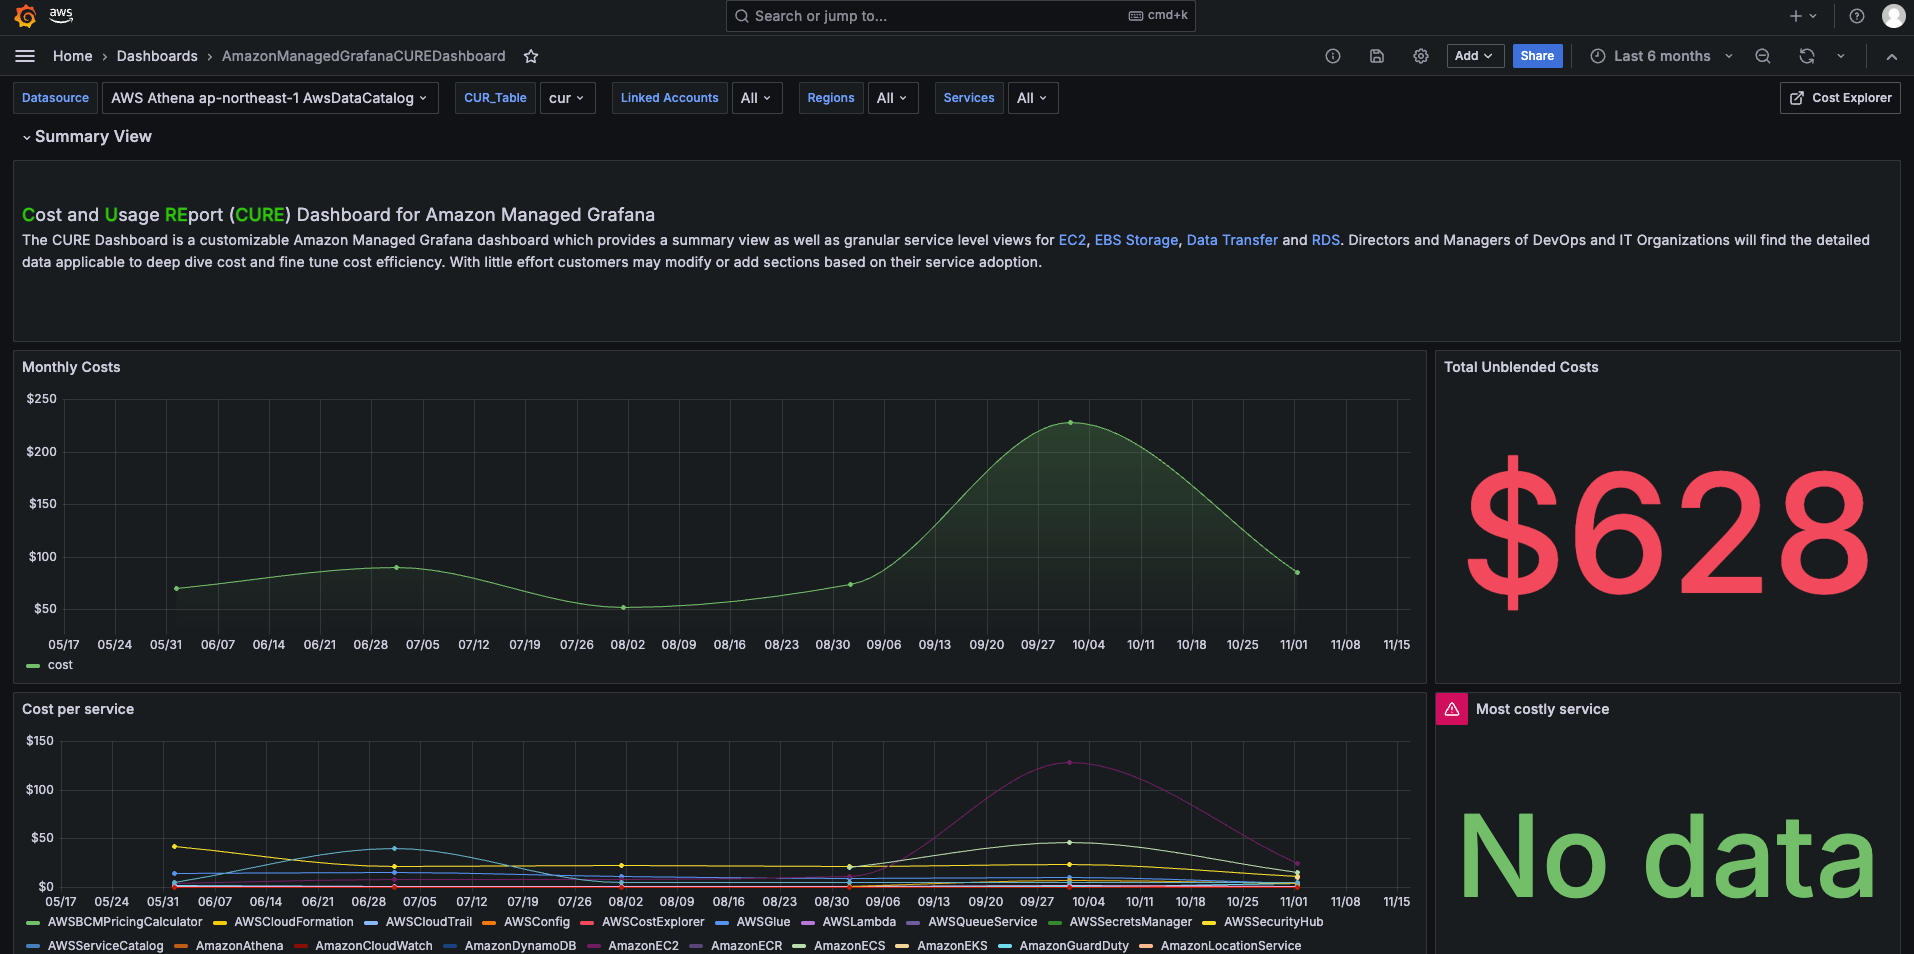Open the hamburger navigation menu
This screenshot has height=954, width=1914.
(25, 56)
